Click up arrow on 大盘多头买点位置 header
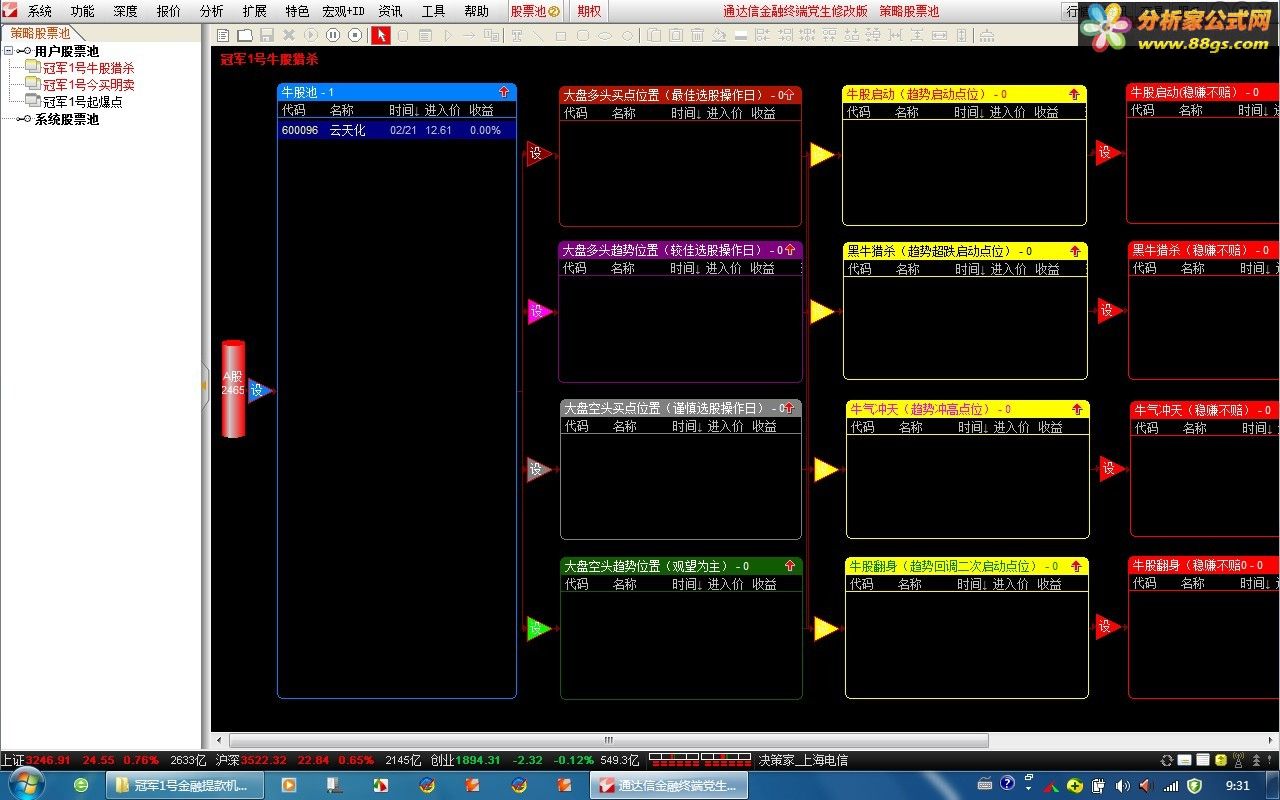Image resolution: width=1280 pixels, height=800 pixels. tap(788, 95)
